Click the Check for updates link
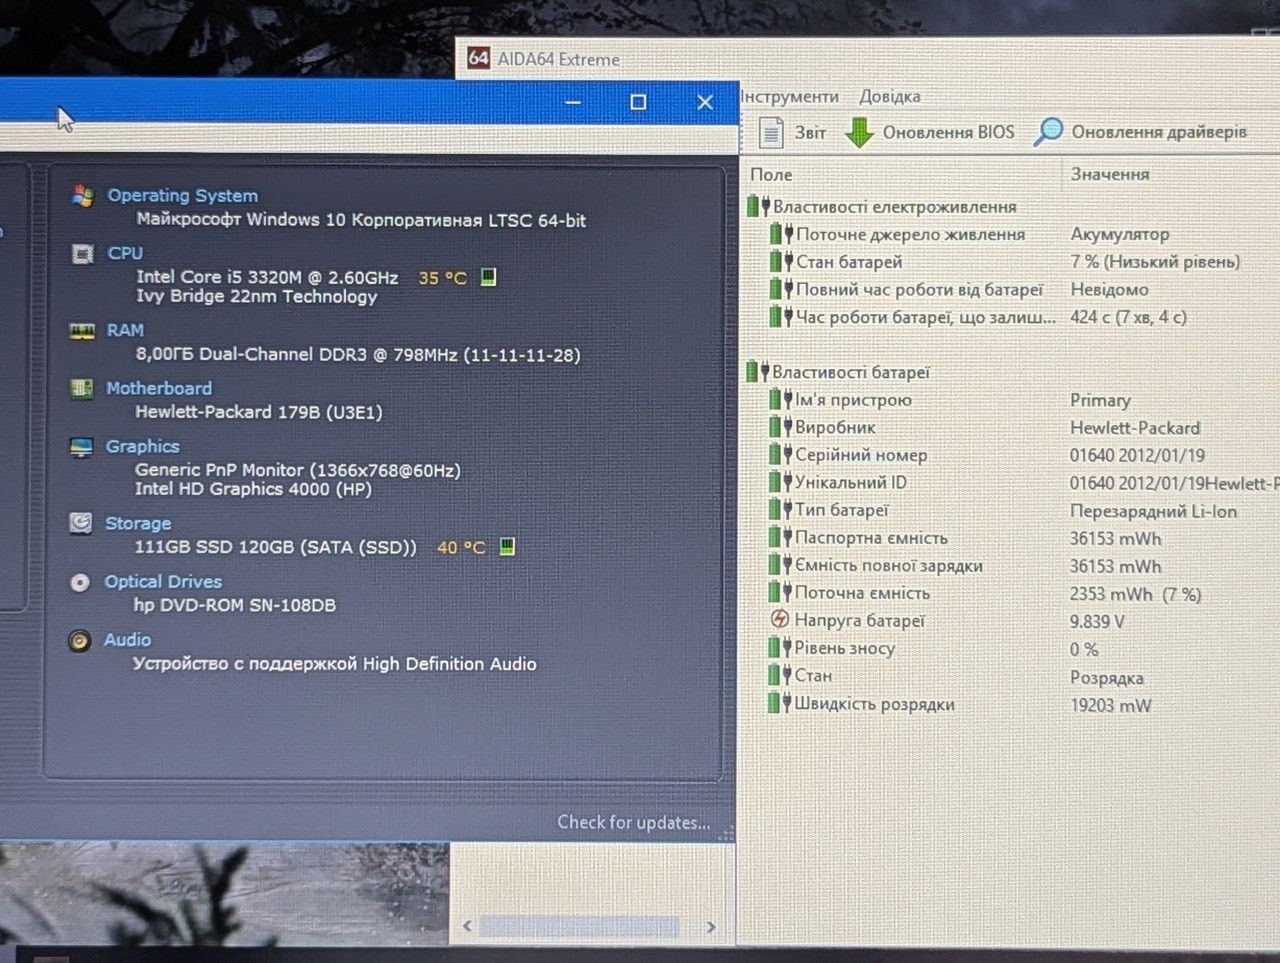The image size is (1280, 963). [x=634, y=822]
